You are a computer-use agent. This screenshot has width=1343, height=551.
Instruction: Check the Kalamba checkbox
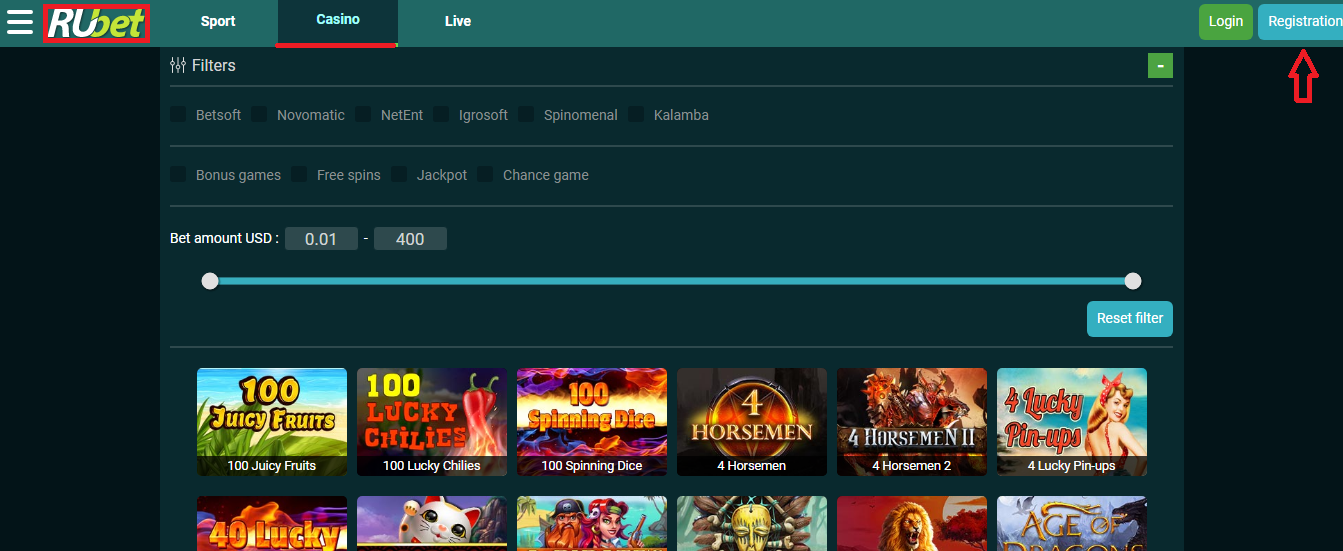636,114
